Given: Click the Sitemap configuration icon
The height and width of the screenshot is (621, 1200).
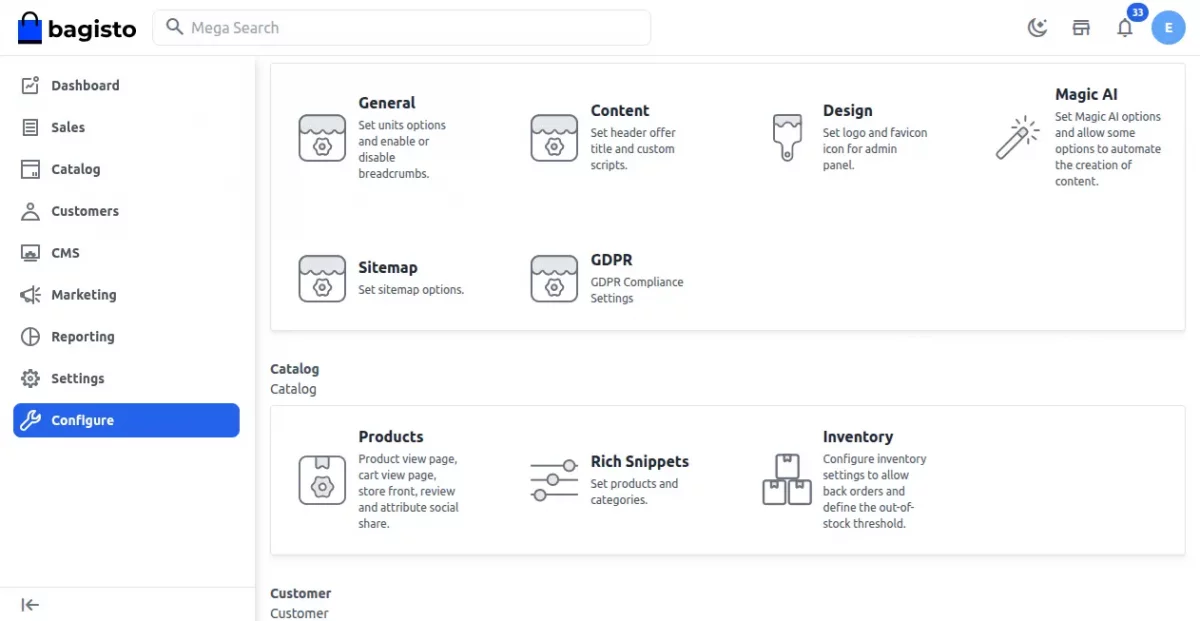Looking at the screenshot, I should tap(322, 279).
